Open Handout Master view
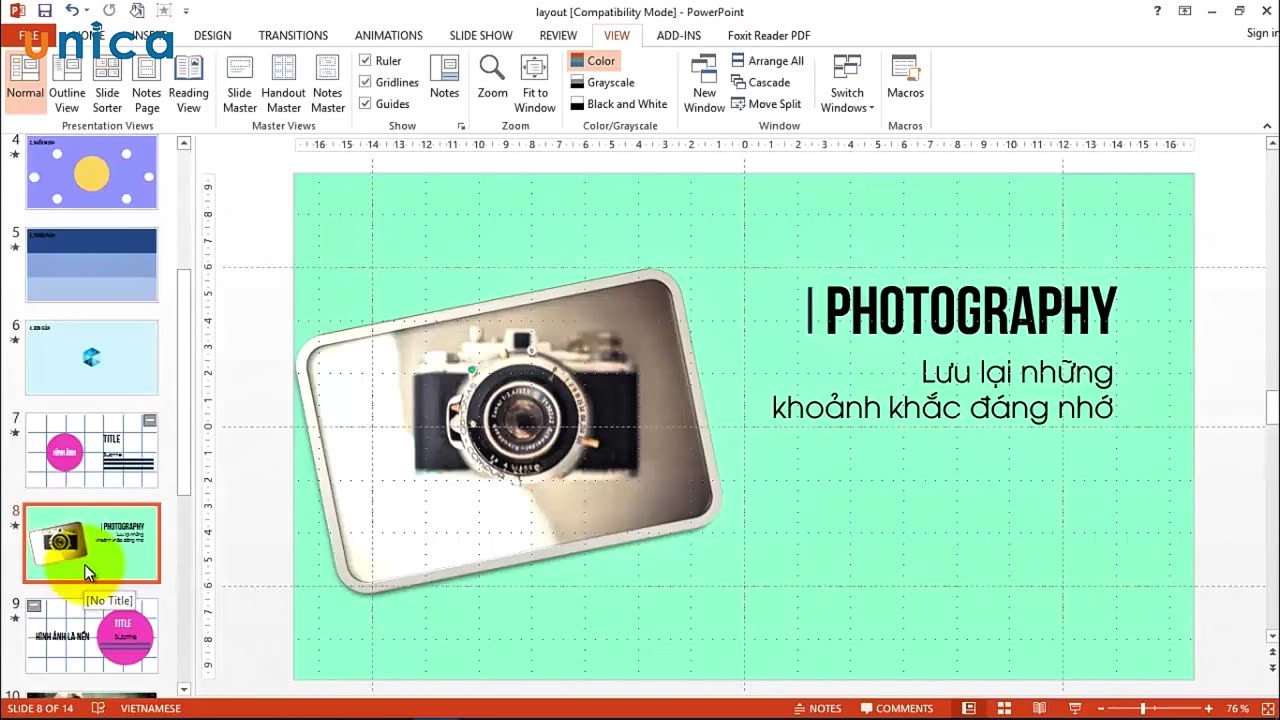 point(283,82)
